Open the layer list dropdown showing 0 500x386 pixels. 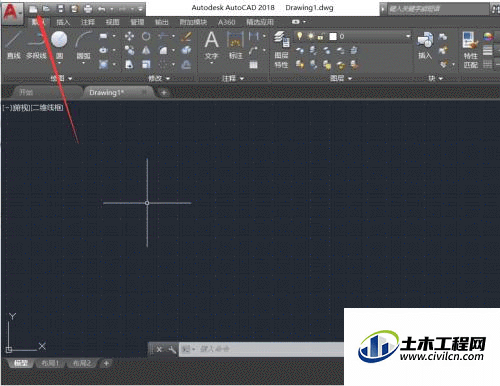(408, 36)
